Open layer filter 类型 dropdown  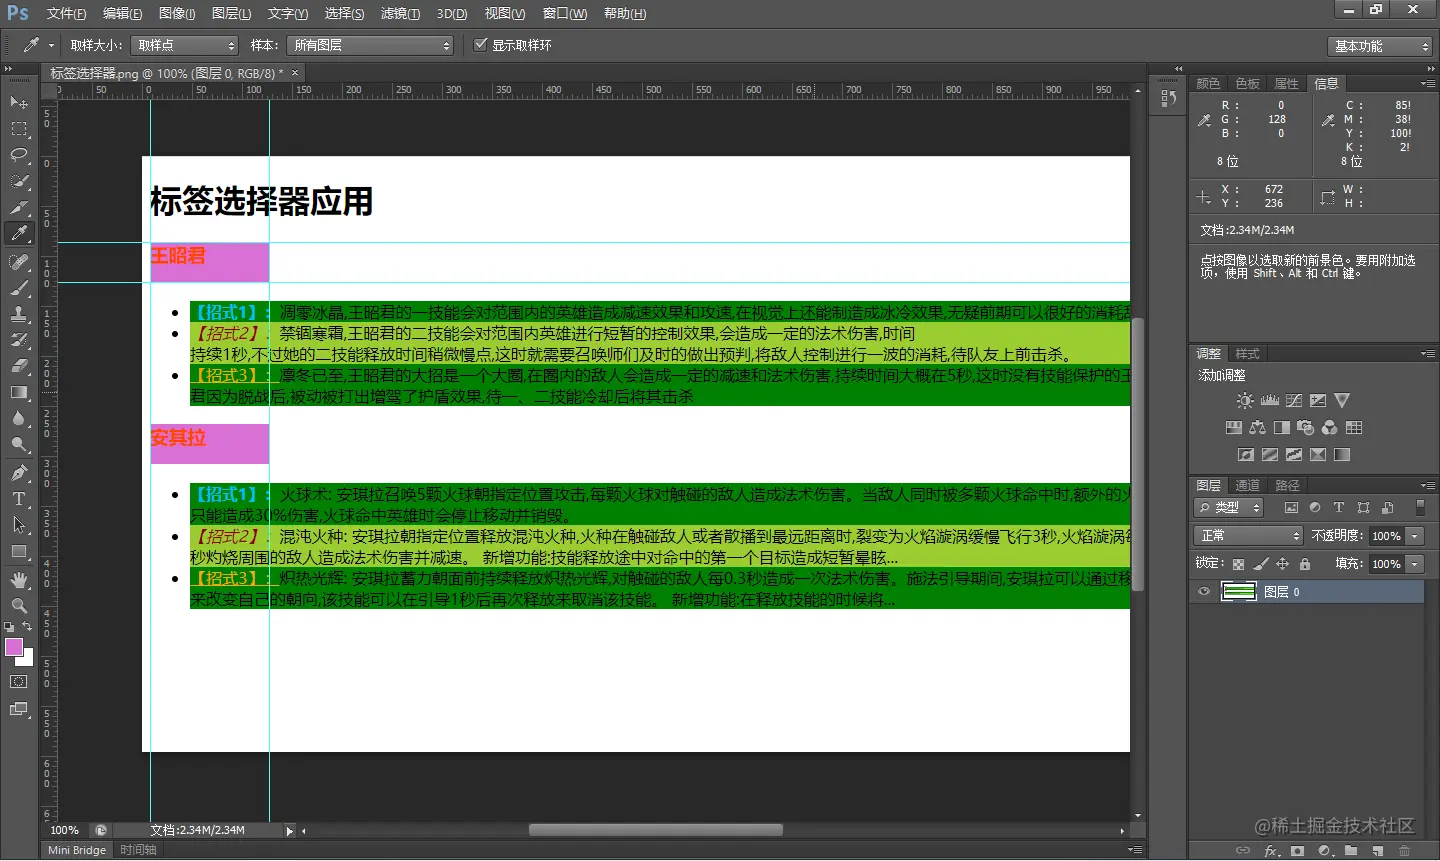tap(1230, 508)
